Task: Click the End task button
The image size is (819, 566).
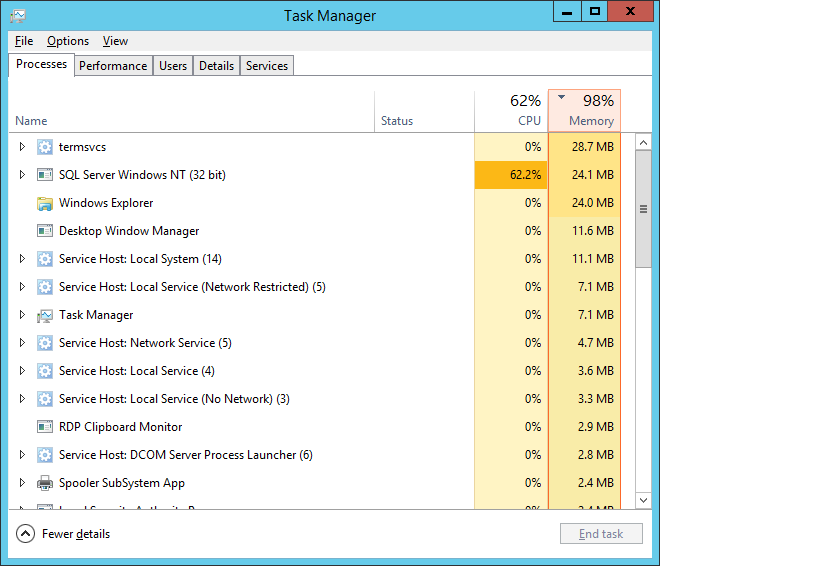Action: click(x=601, y=534)
